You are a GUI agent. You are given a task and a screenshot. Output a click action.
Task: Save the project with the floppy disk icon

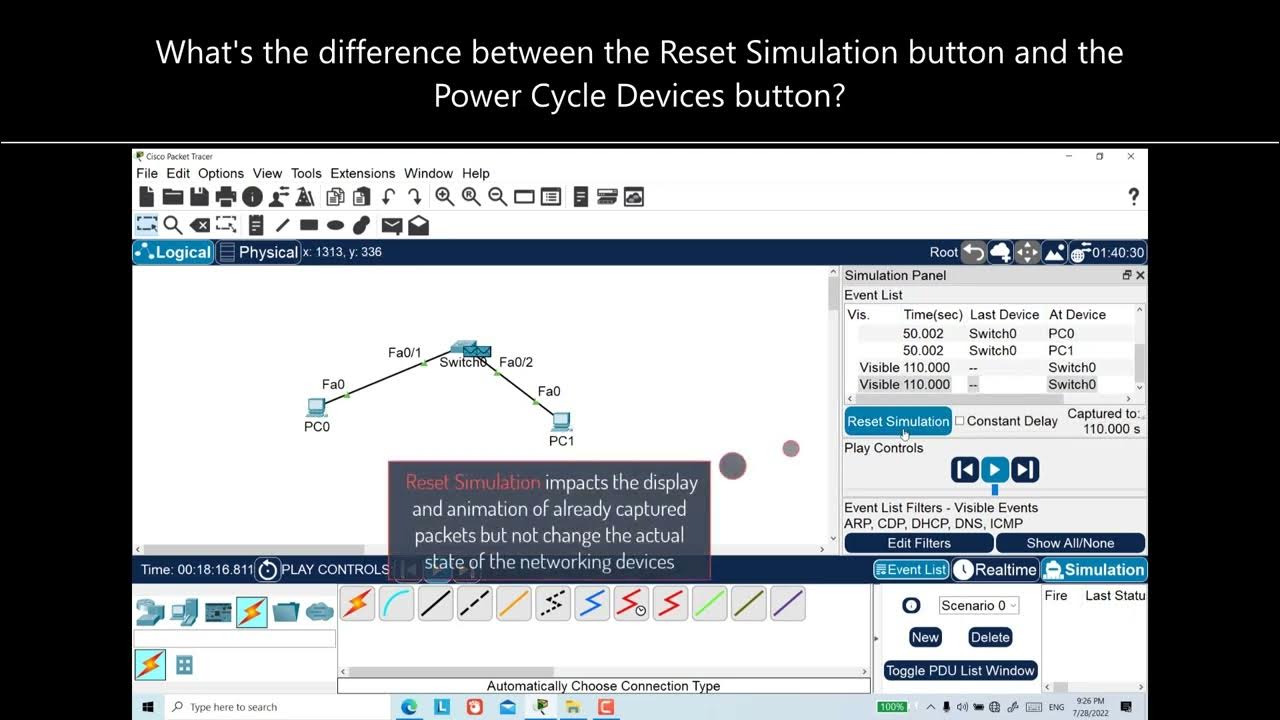point(199,197)
